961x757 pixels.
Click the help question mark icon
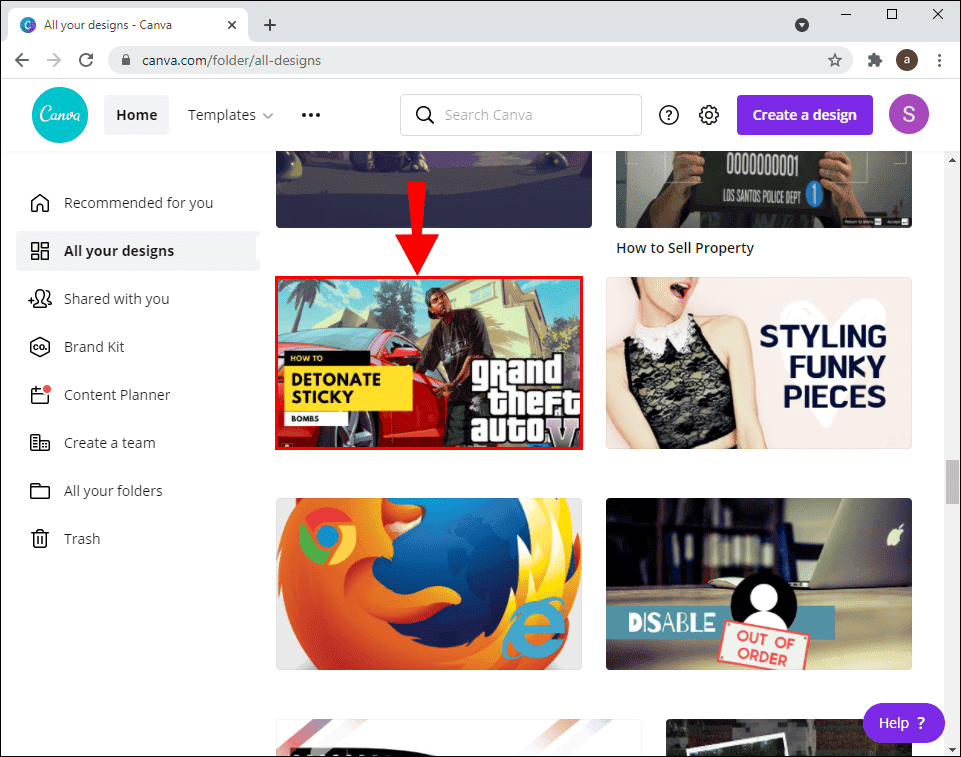[668, 114]
